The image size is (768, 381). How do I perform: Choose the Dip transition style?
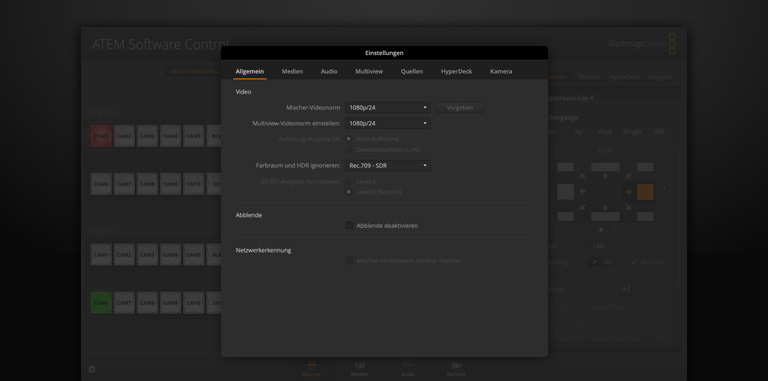(x=577, y=132)
